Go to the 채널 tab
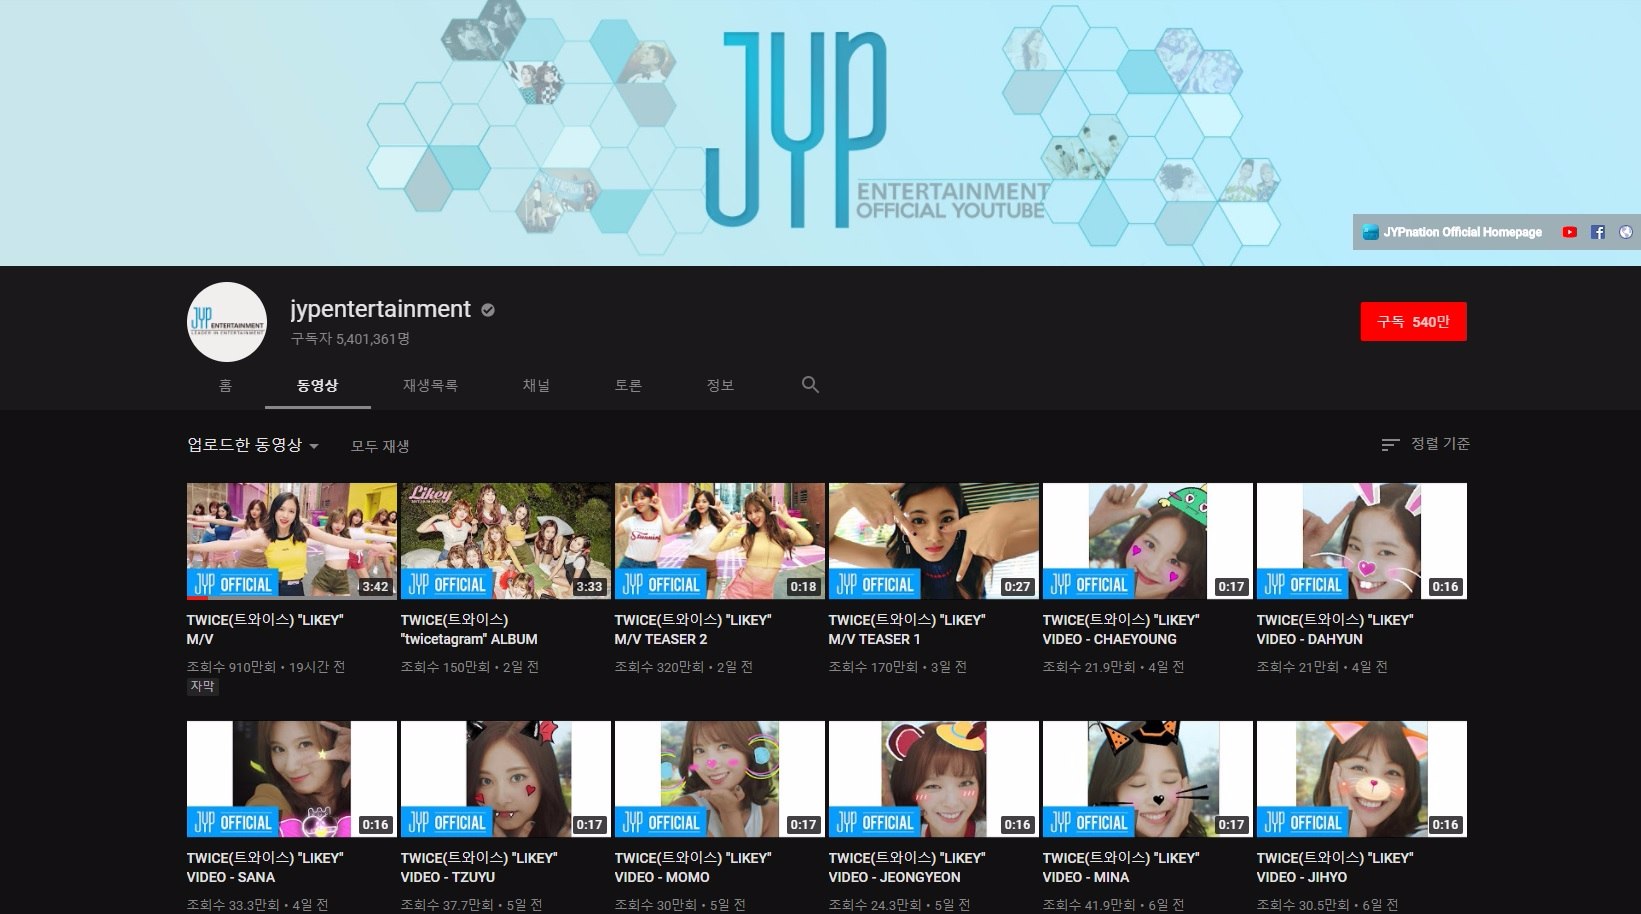This screenshot has width=1641, height=914. (536, 385)
